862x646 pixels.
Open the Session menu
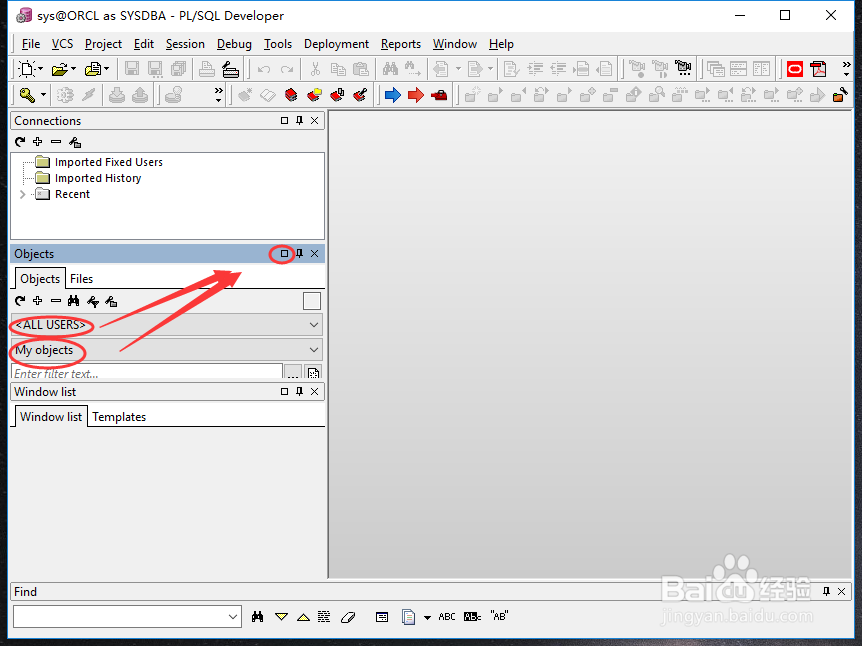185,44
